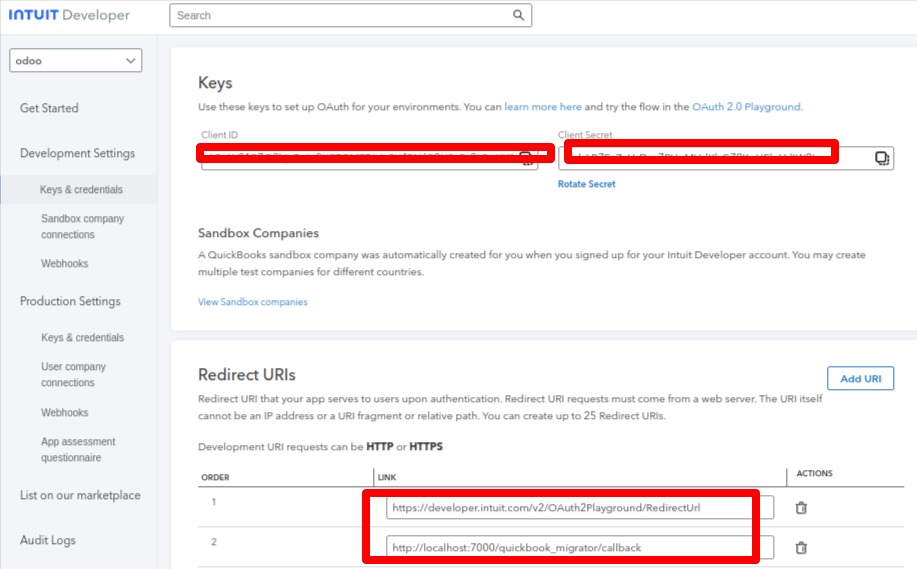The height and width of the screenshot is (569, 917).
Task: Open Development Sandbox company connections
Action: (82, 226)
